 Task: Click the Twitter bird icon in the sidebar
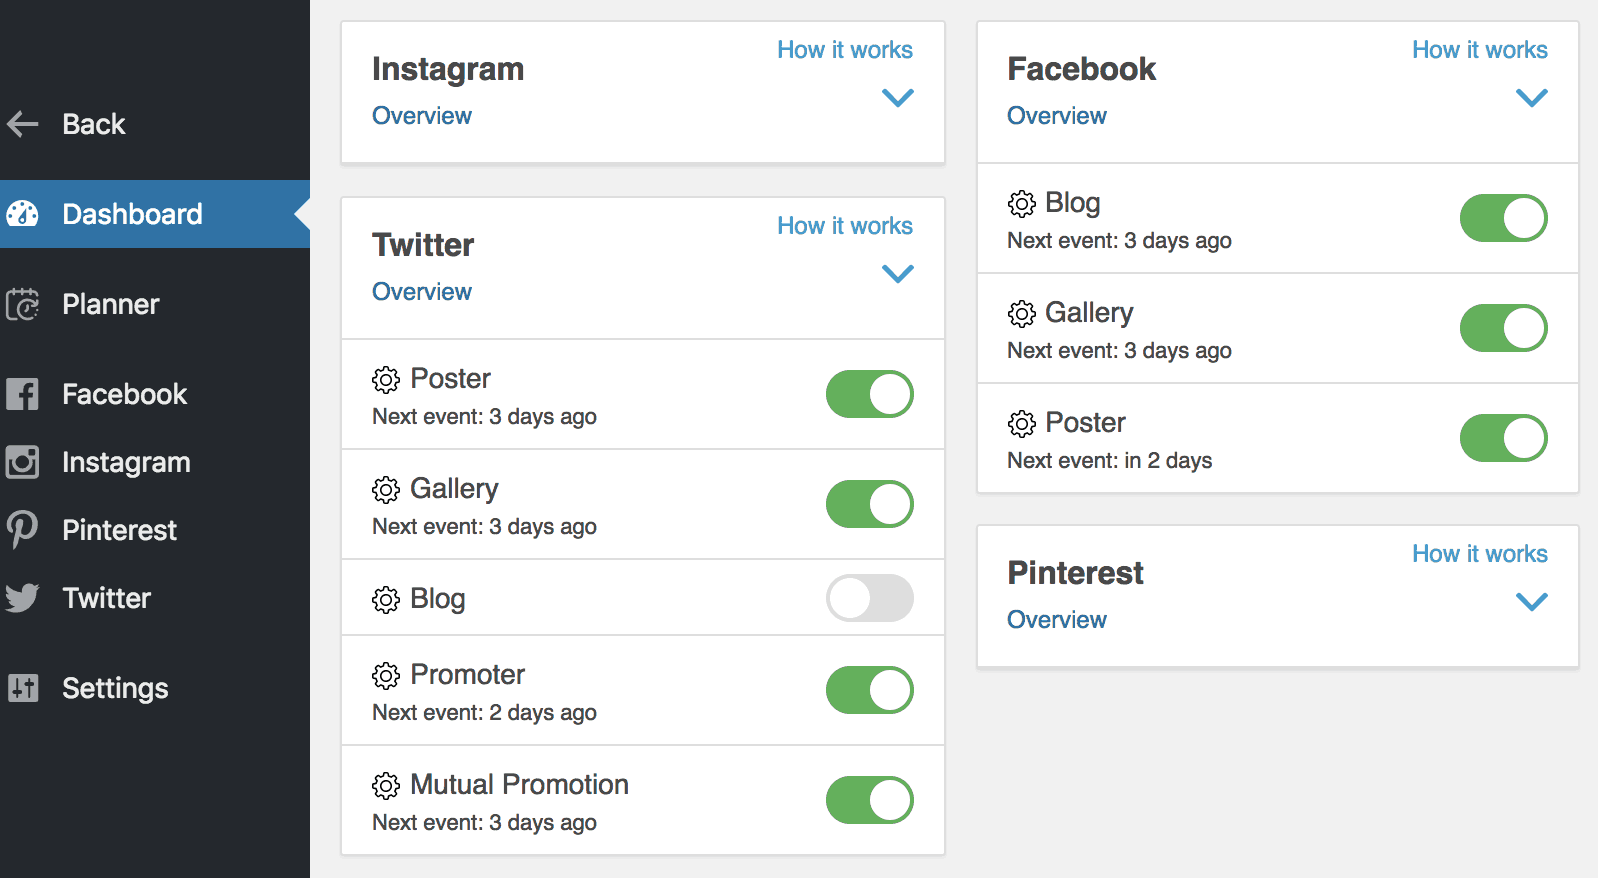[x=22, y=598]
